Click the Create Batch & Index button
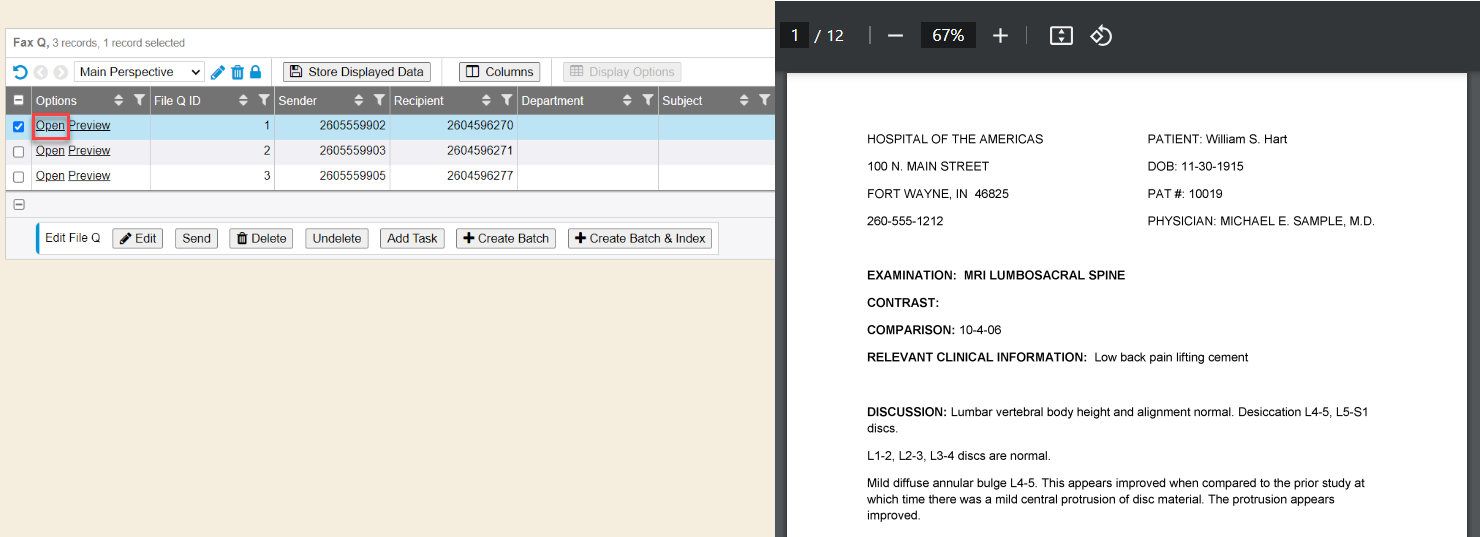The width and height of the screenshot is (1480, 537). pos(640,238)
